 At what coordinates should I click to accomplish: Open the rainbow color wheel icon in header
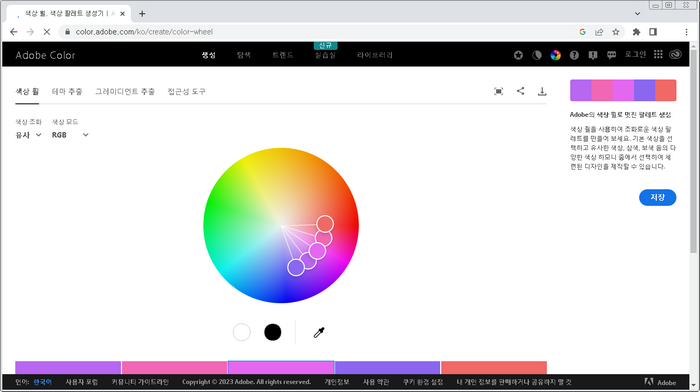coord(555,55)
